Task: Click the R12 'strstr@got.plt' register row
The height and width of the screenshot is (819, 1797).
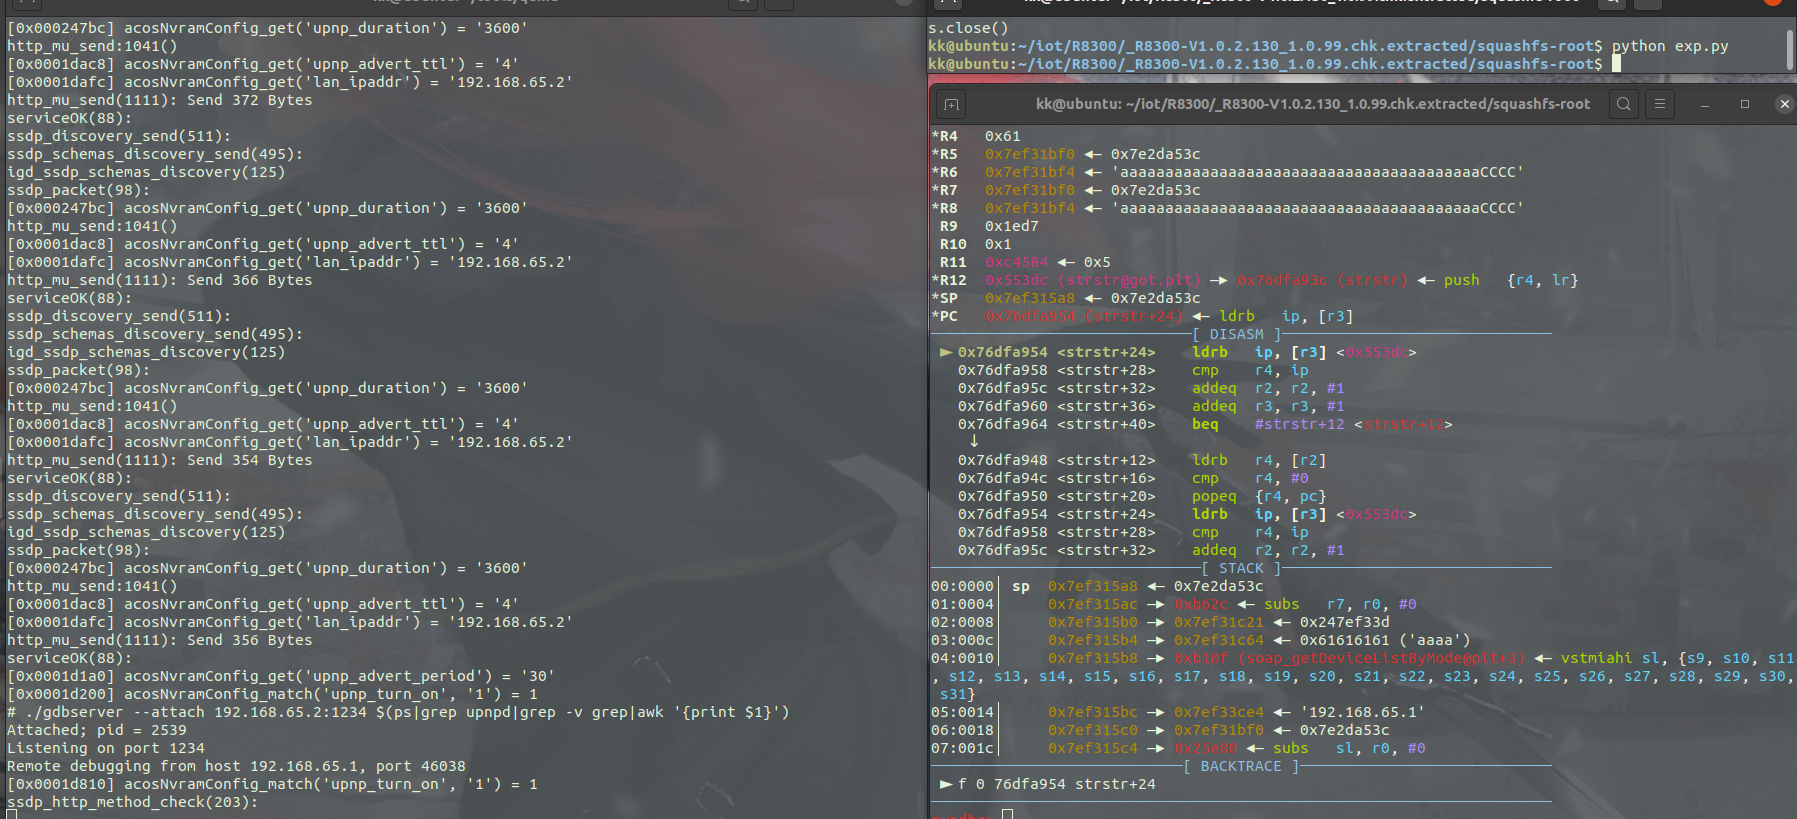Action: pos(1255,280)
